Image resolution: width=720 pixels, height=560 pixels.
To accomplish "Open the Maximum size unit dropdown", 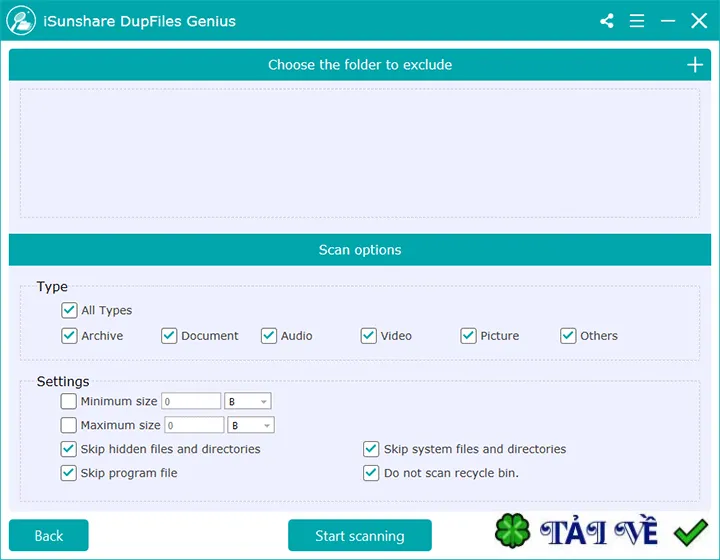I will pos(251,425).
